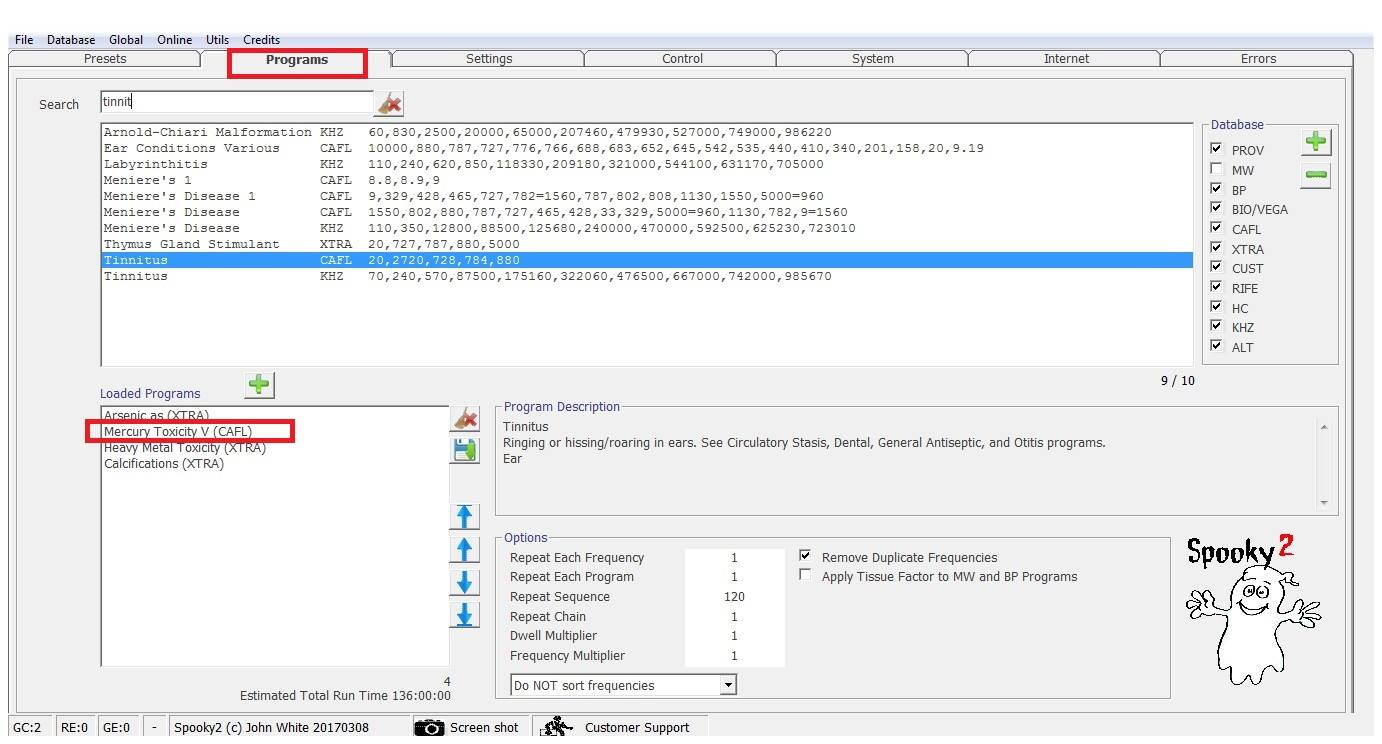Open the Database menu
This screenshot has height=744, width=1382.
[71, 40]
